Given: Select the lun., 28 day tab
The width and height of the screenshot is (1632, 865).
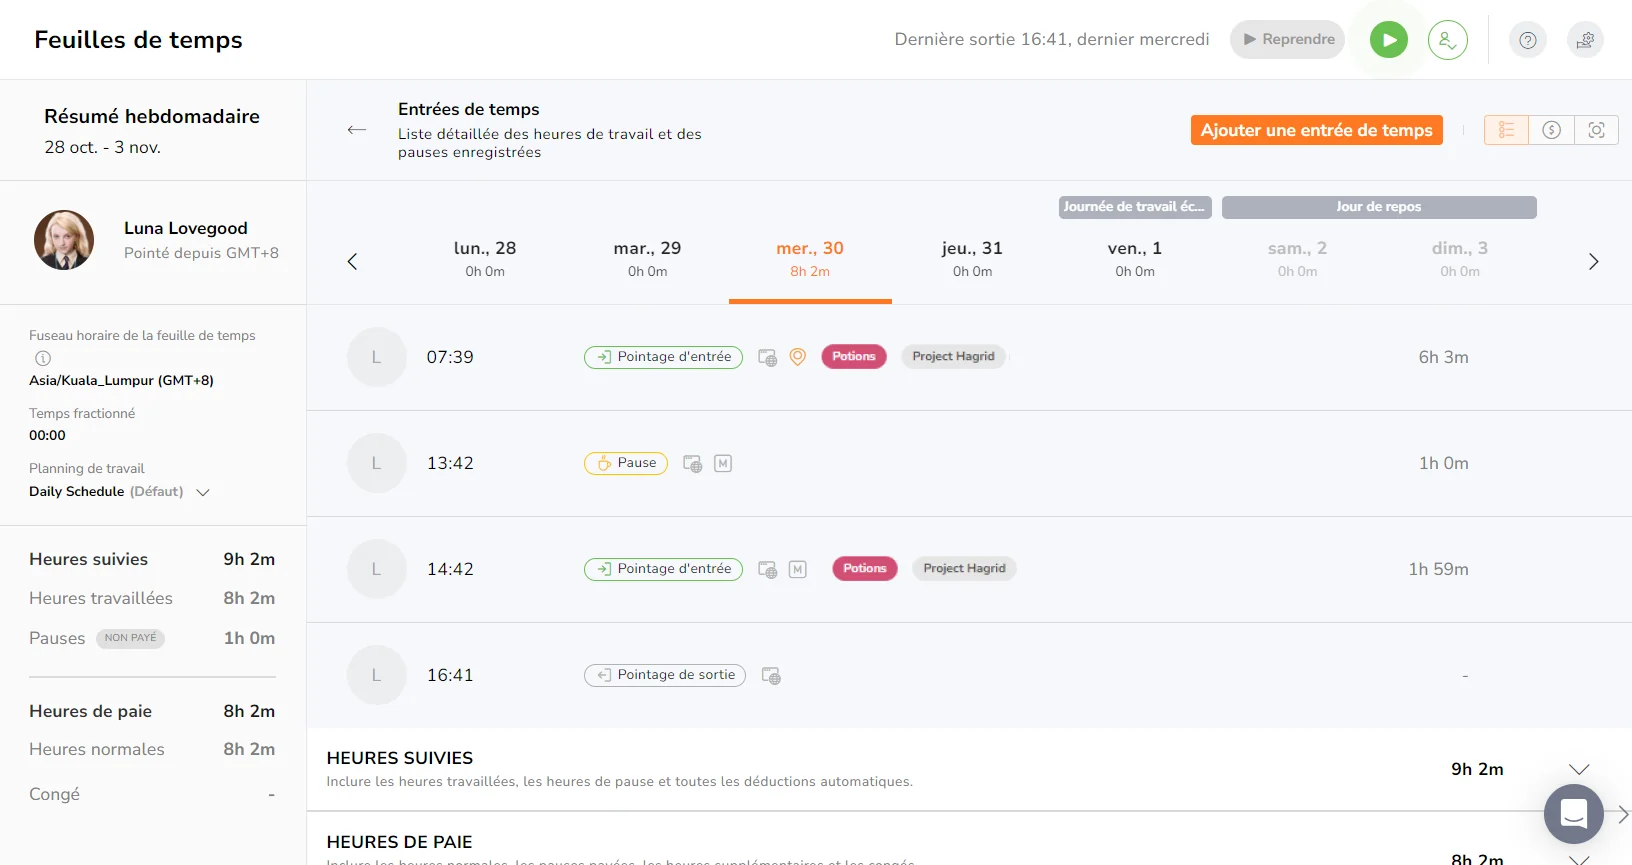Looking at the screenshot, I should coord(485,258).
